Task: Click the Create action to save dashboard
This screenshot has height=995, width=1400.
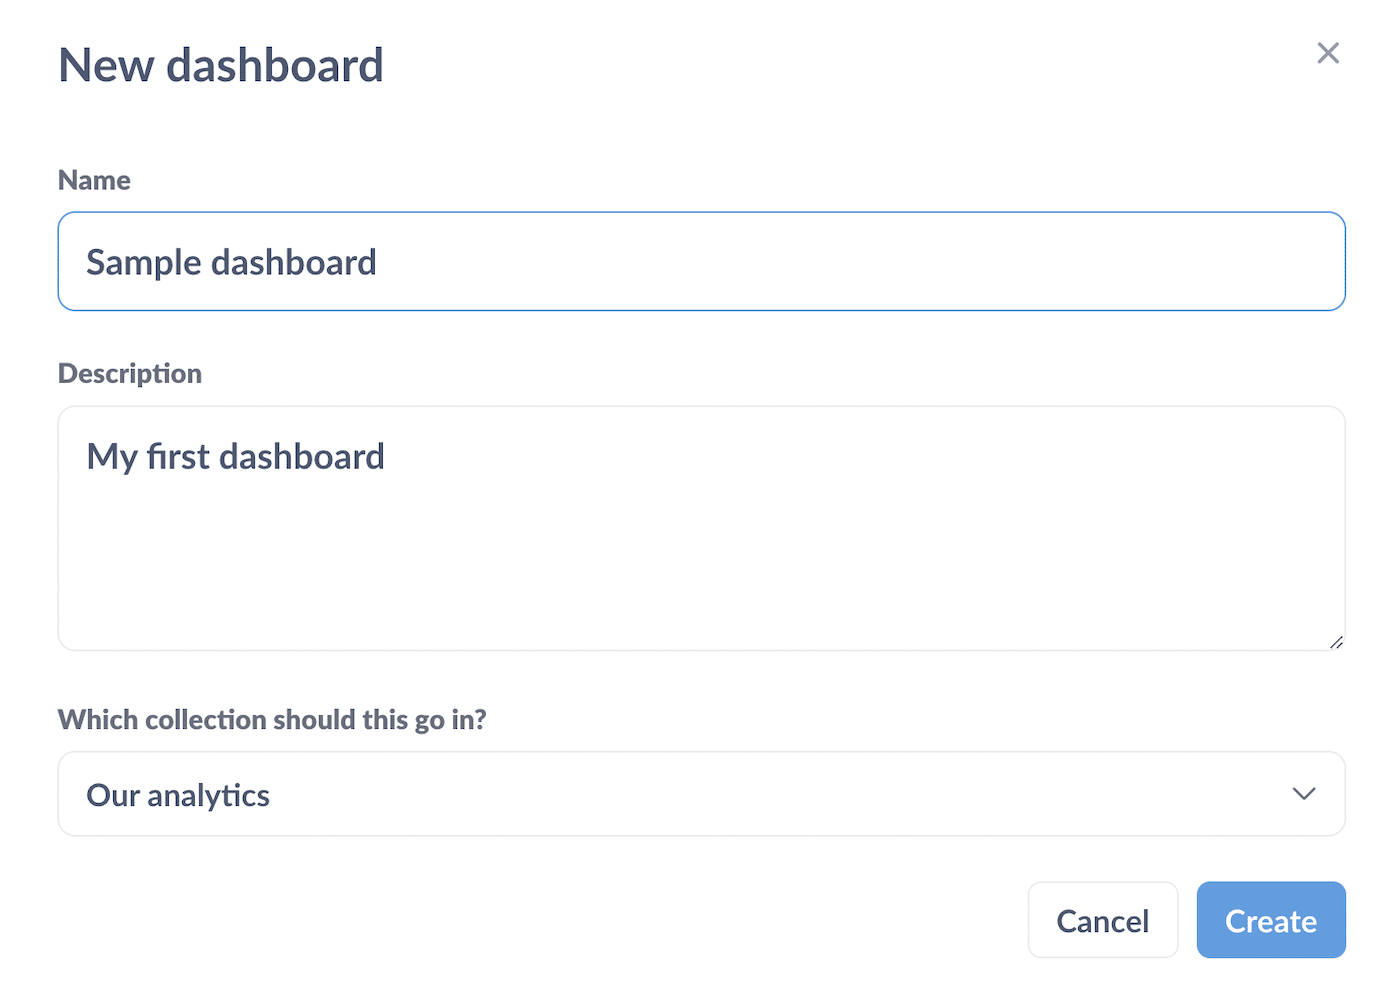Action: click(1270, 920)
